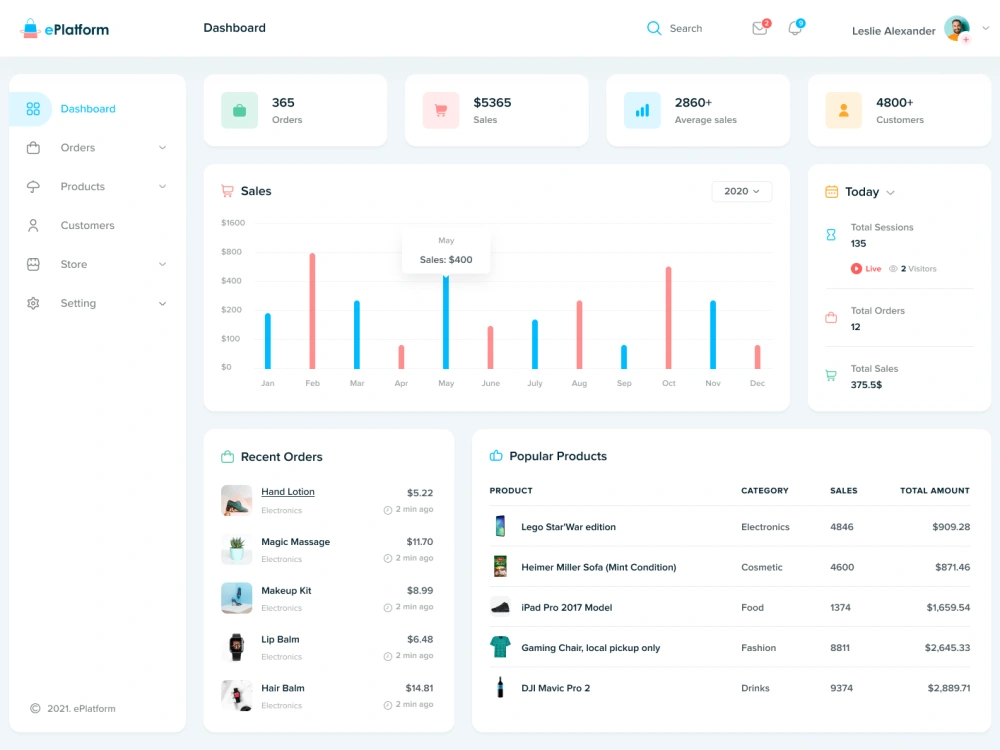Click the Total Orders bag icon
Viewport: 1000px width, 750px height.
coord(831,317)
